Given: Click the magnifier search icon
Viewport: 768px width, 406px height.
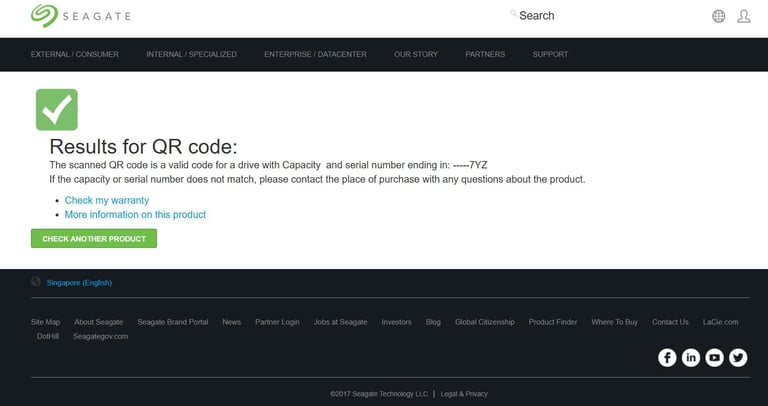Looking at the screenshot, I should pyautogui.click(x=513, y=13).
